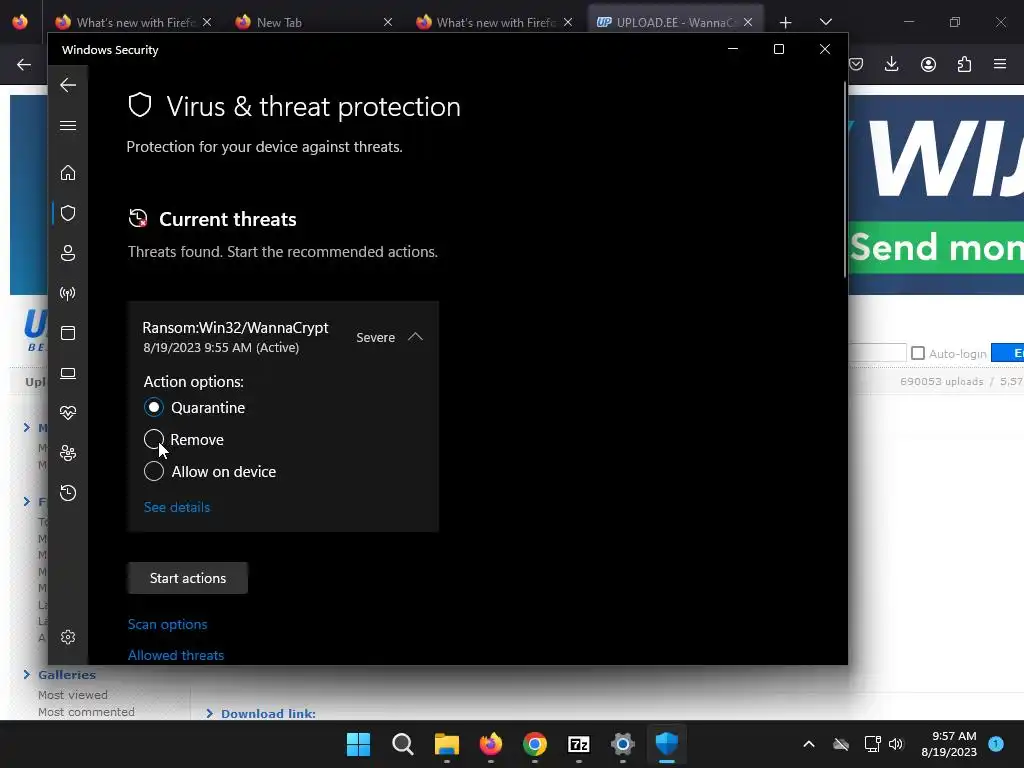Select the Quarantine option
Viewport: 1024px width, 768px height.
(x=154, y=408)
